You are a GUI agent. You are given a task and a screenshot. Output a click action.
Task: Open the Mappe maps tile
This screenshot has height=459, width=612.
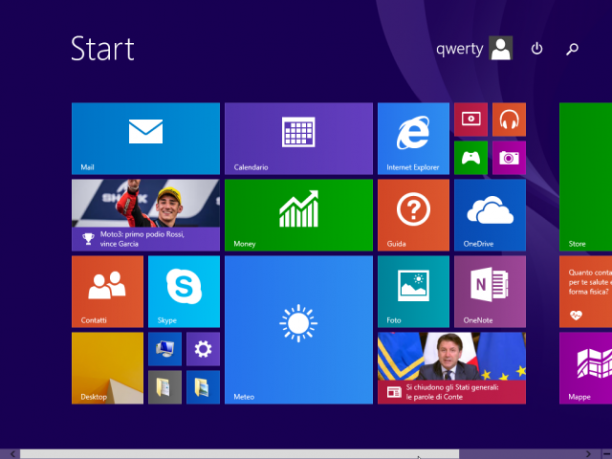(585, 368)
